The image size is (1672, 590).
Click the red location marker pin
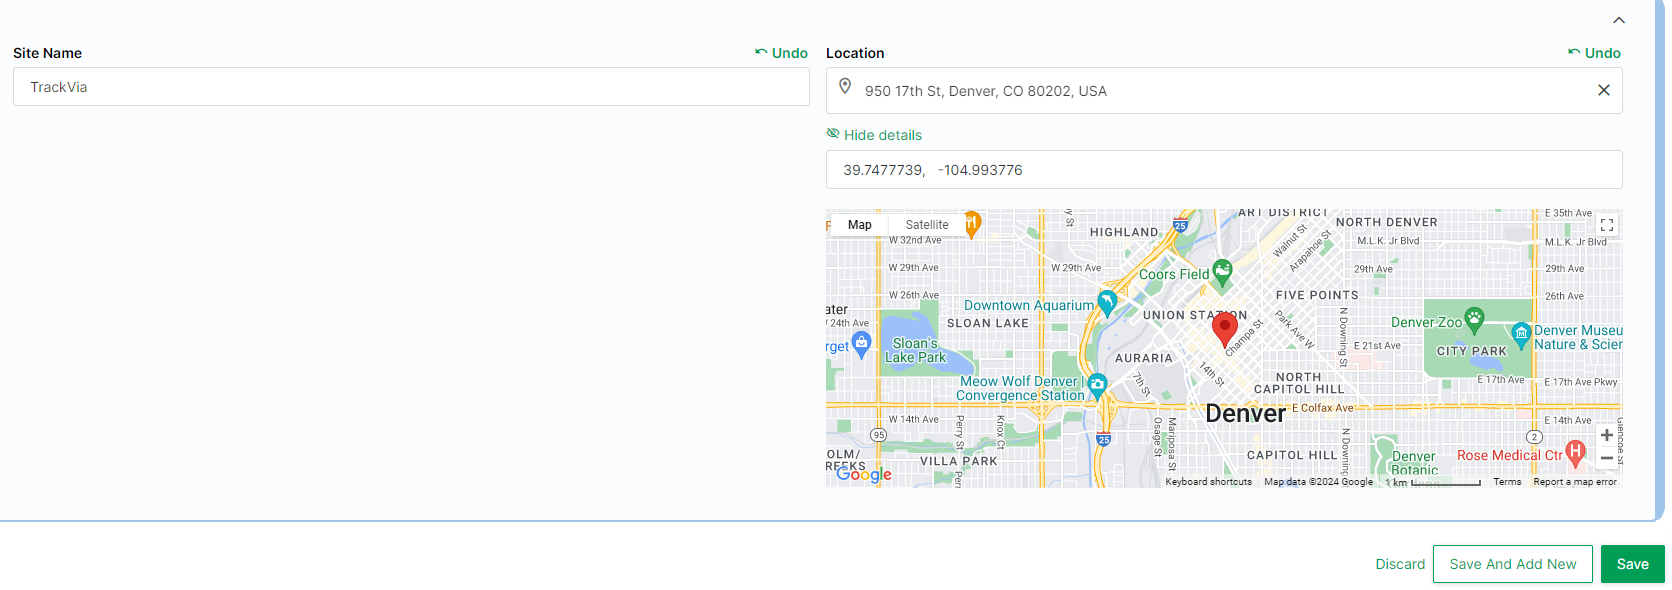(1224, 328)
